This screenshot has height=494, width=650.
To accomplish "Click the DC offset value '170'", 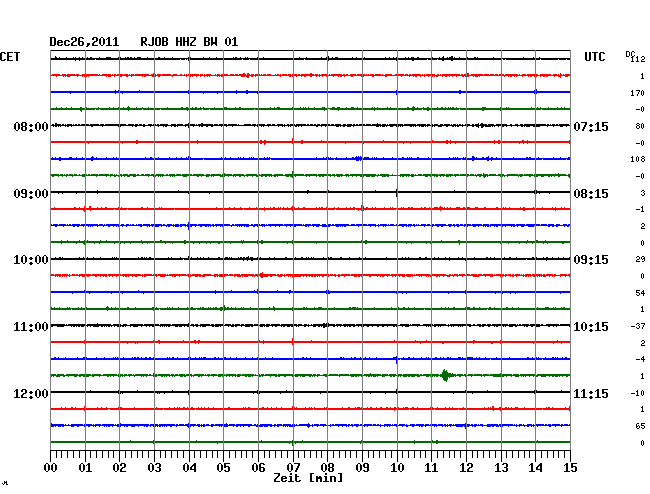I will point(637,93).
